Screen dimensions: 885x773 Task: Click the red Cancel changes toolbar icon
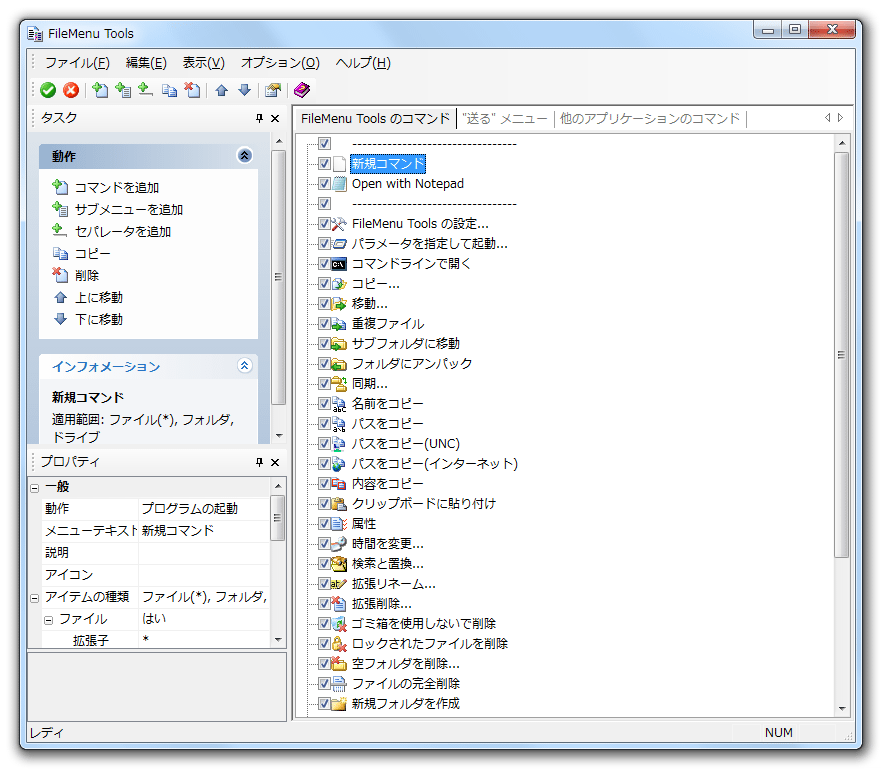[71, 90]
